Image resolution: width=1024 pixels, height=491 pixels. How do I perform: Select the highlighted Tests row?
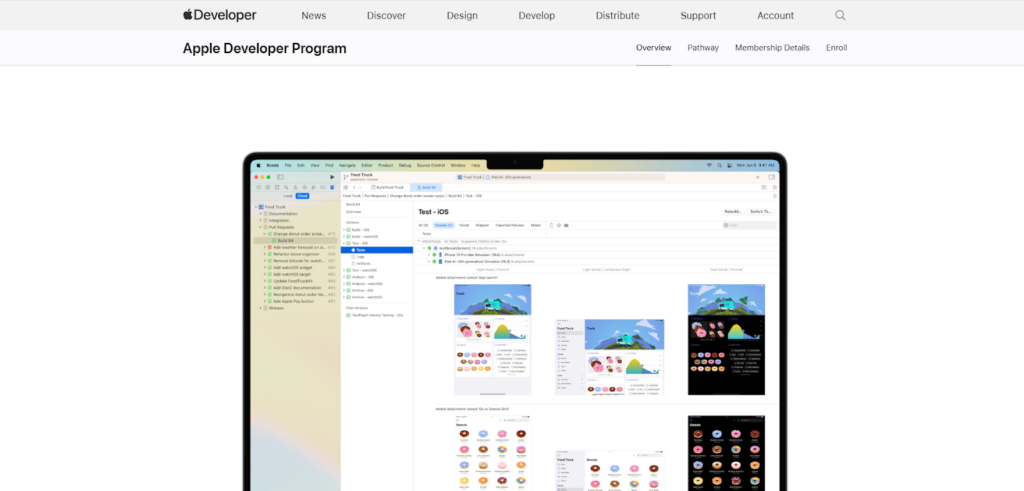point(377,250)
